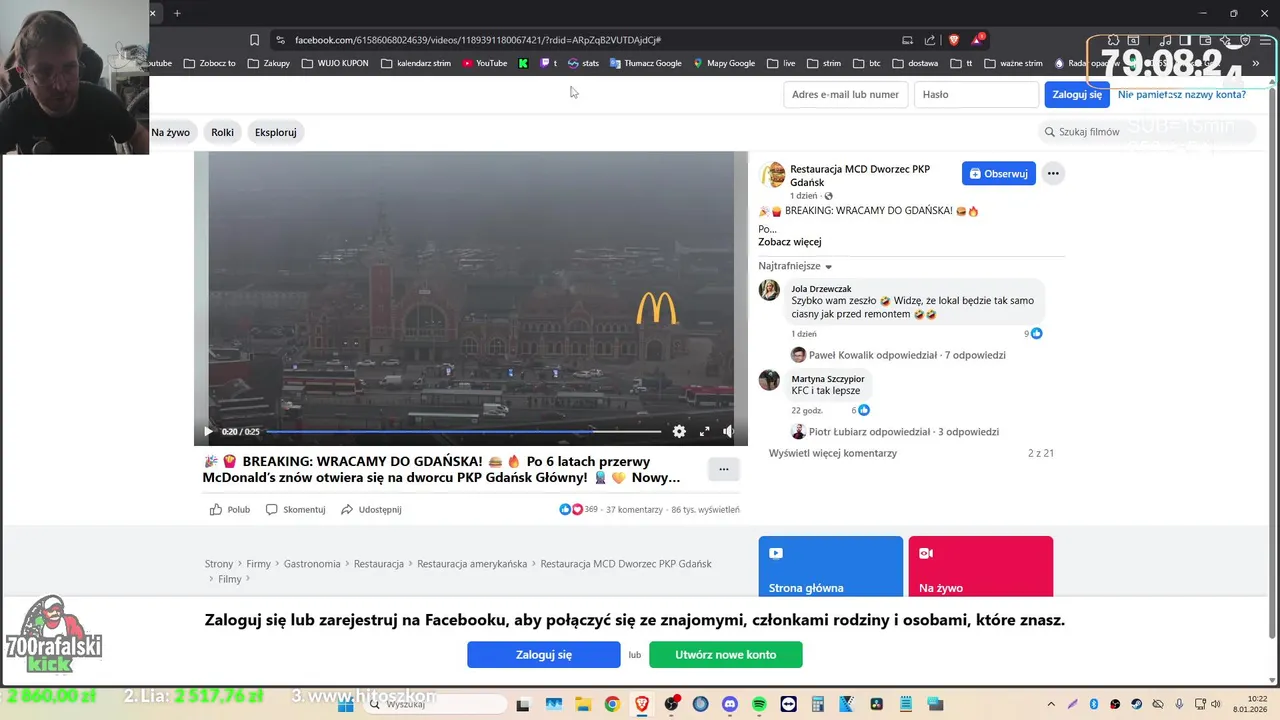Click the Strony breadcrumb link

click(219, 564)
